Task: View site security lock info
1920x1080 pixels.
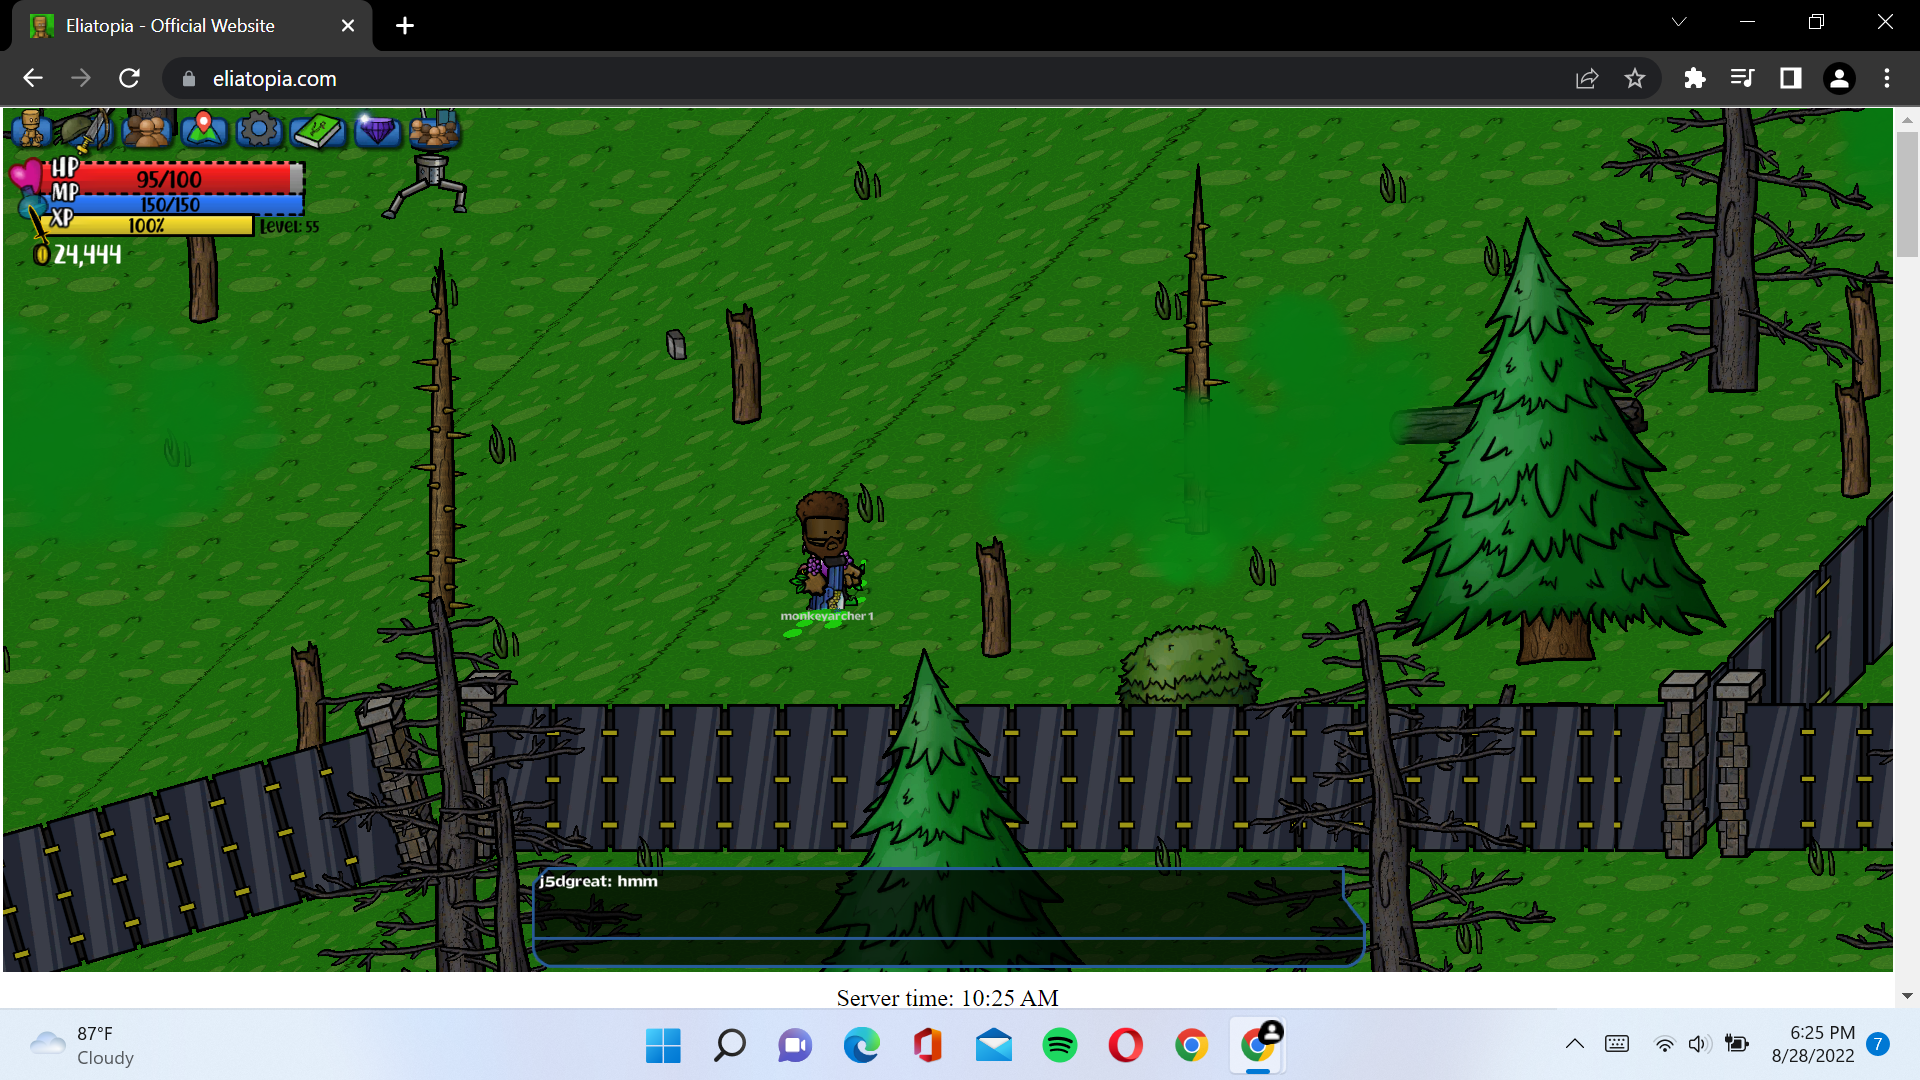Action: tap(188, 78)
